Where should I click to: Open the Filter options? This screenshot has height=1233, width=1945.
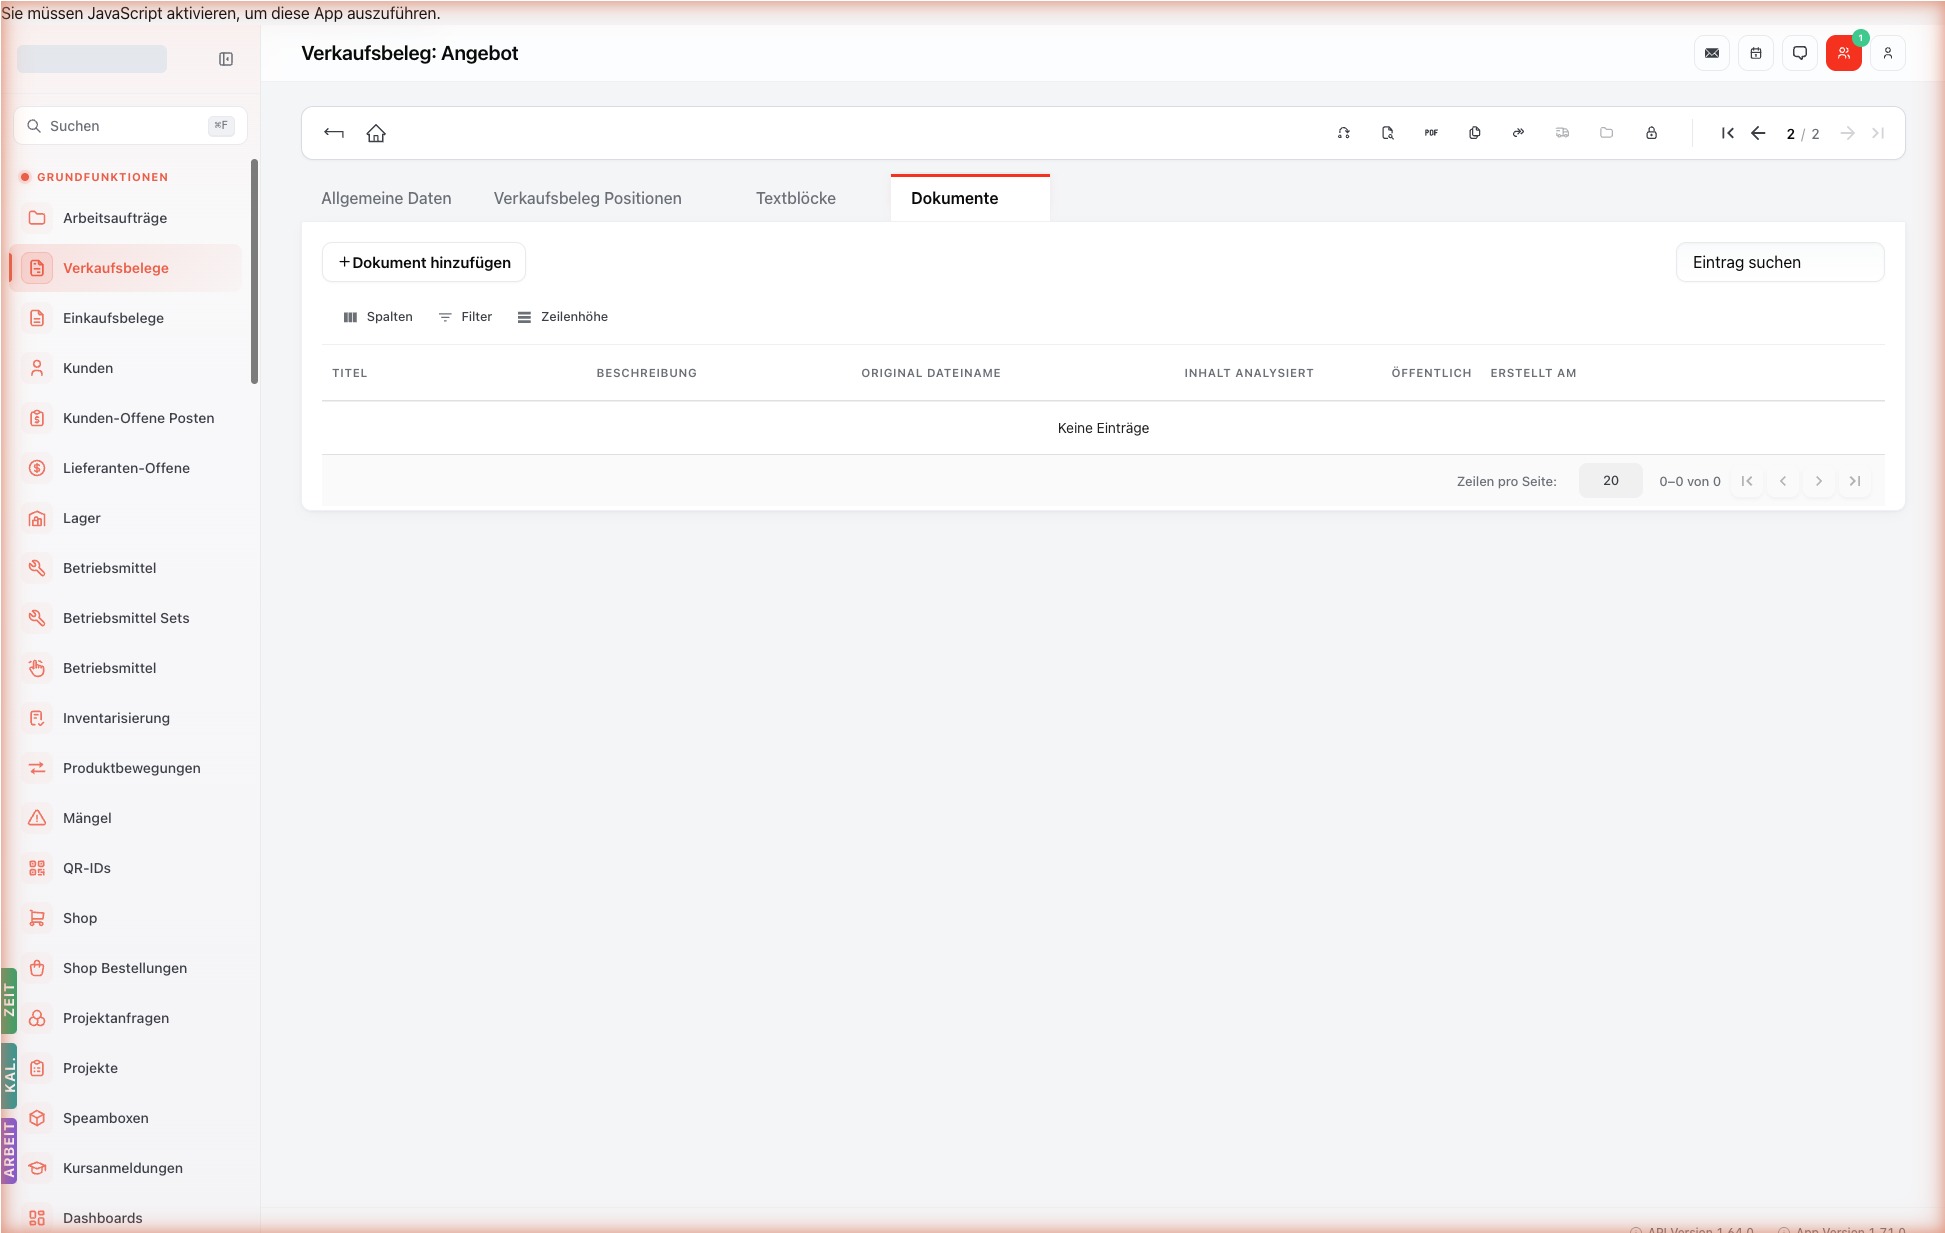pyautogui.click(x=466, y=317)
